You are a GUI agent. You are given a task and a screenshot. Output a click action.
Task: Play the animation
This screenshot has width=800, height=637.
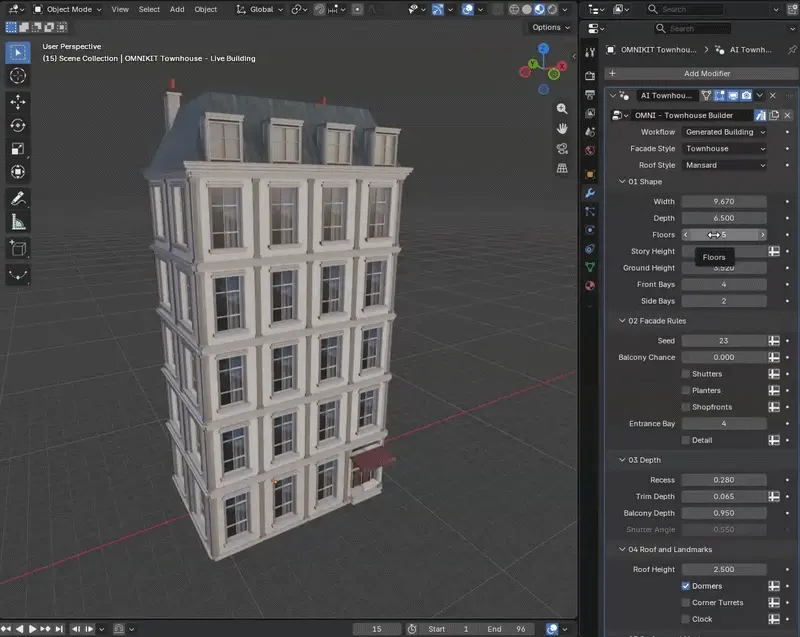[x=32, y=629]
